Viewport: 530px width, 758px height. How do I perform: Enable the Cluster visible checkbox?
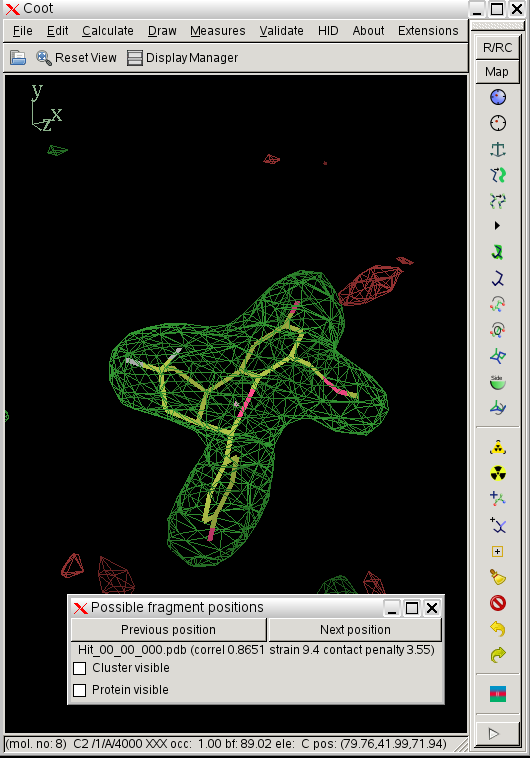tap(79, 668)
